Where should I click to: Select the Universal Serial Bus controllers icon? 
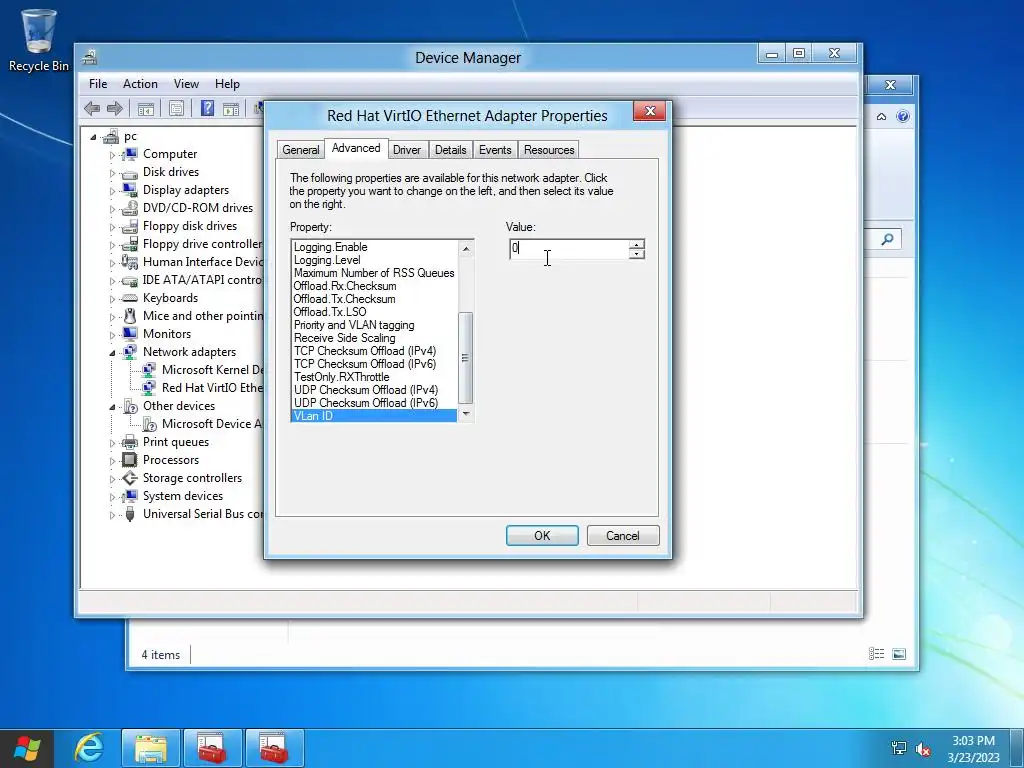130,514
